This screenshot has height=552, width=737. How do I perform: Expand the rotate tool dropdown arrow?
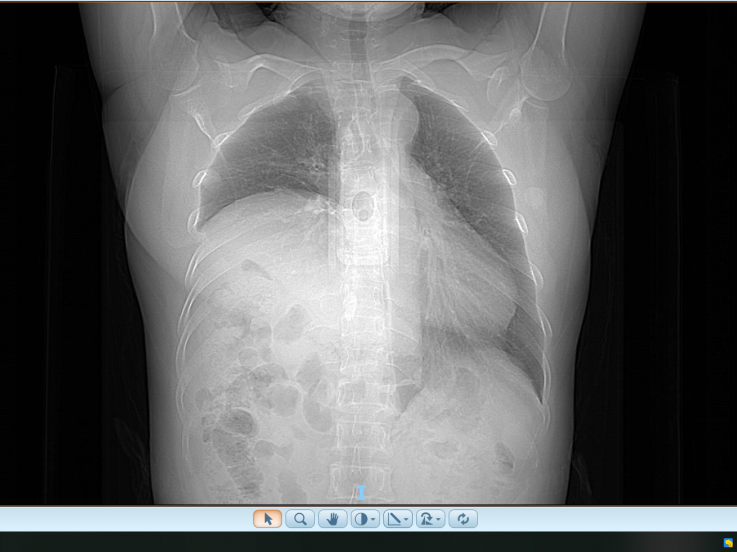[439, 520]
